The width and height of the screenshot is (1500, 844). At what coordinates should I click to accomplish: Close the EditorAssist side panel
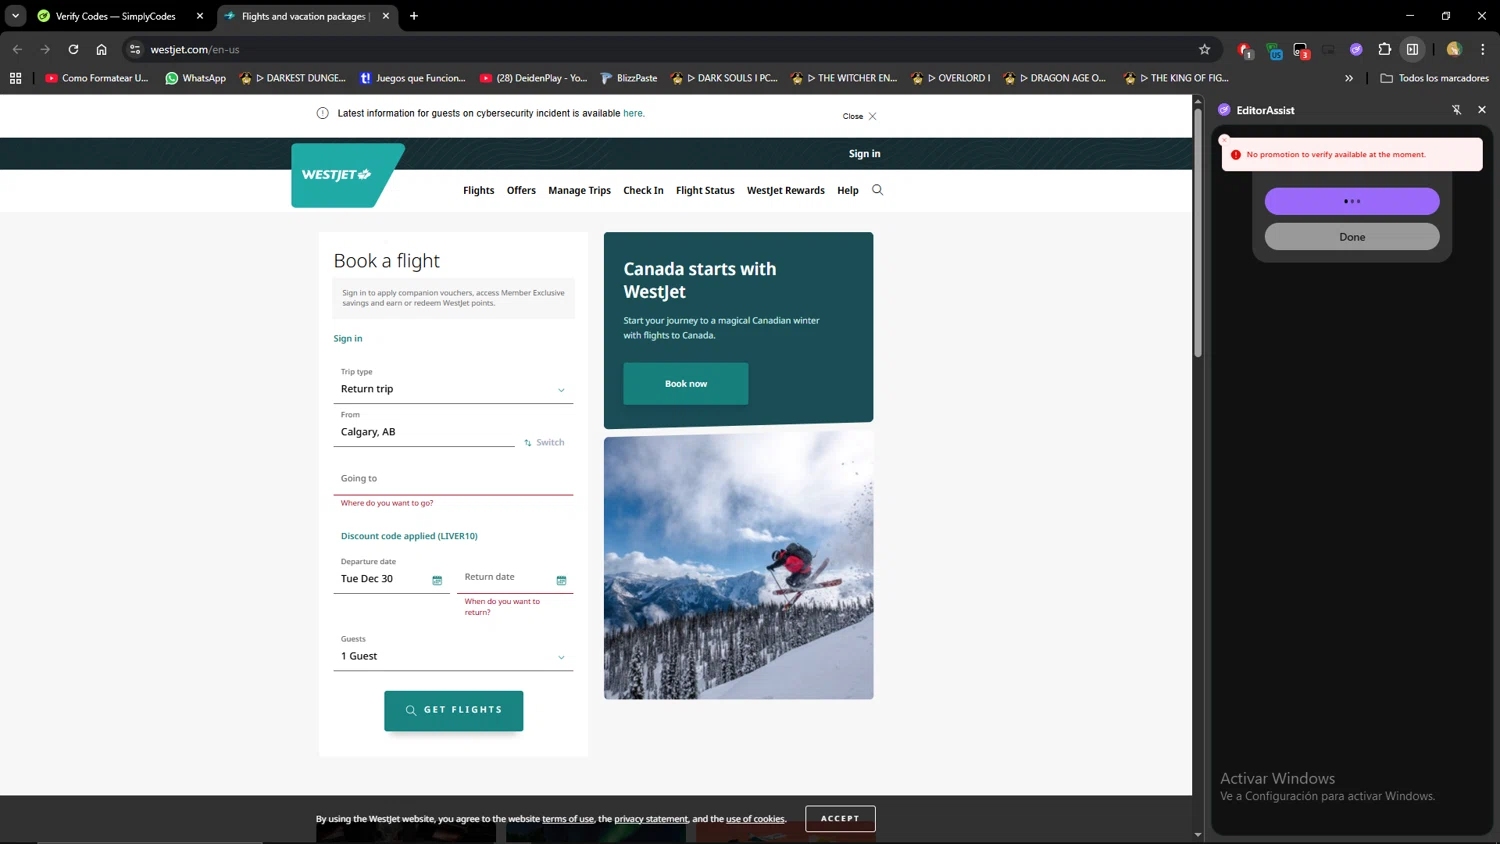pyautogui.click(x=1482, y=110)
